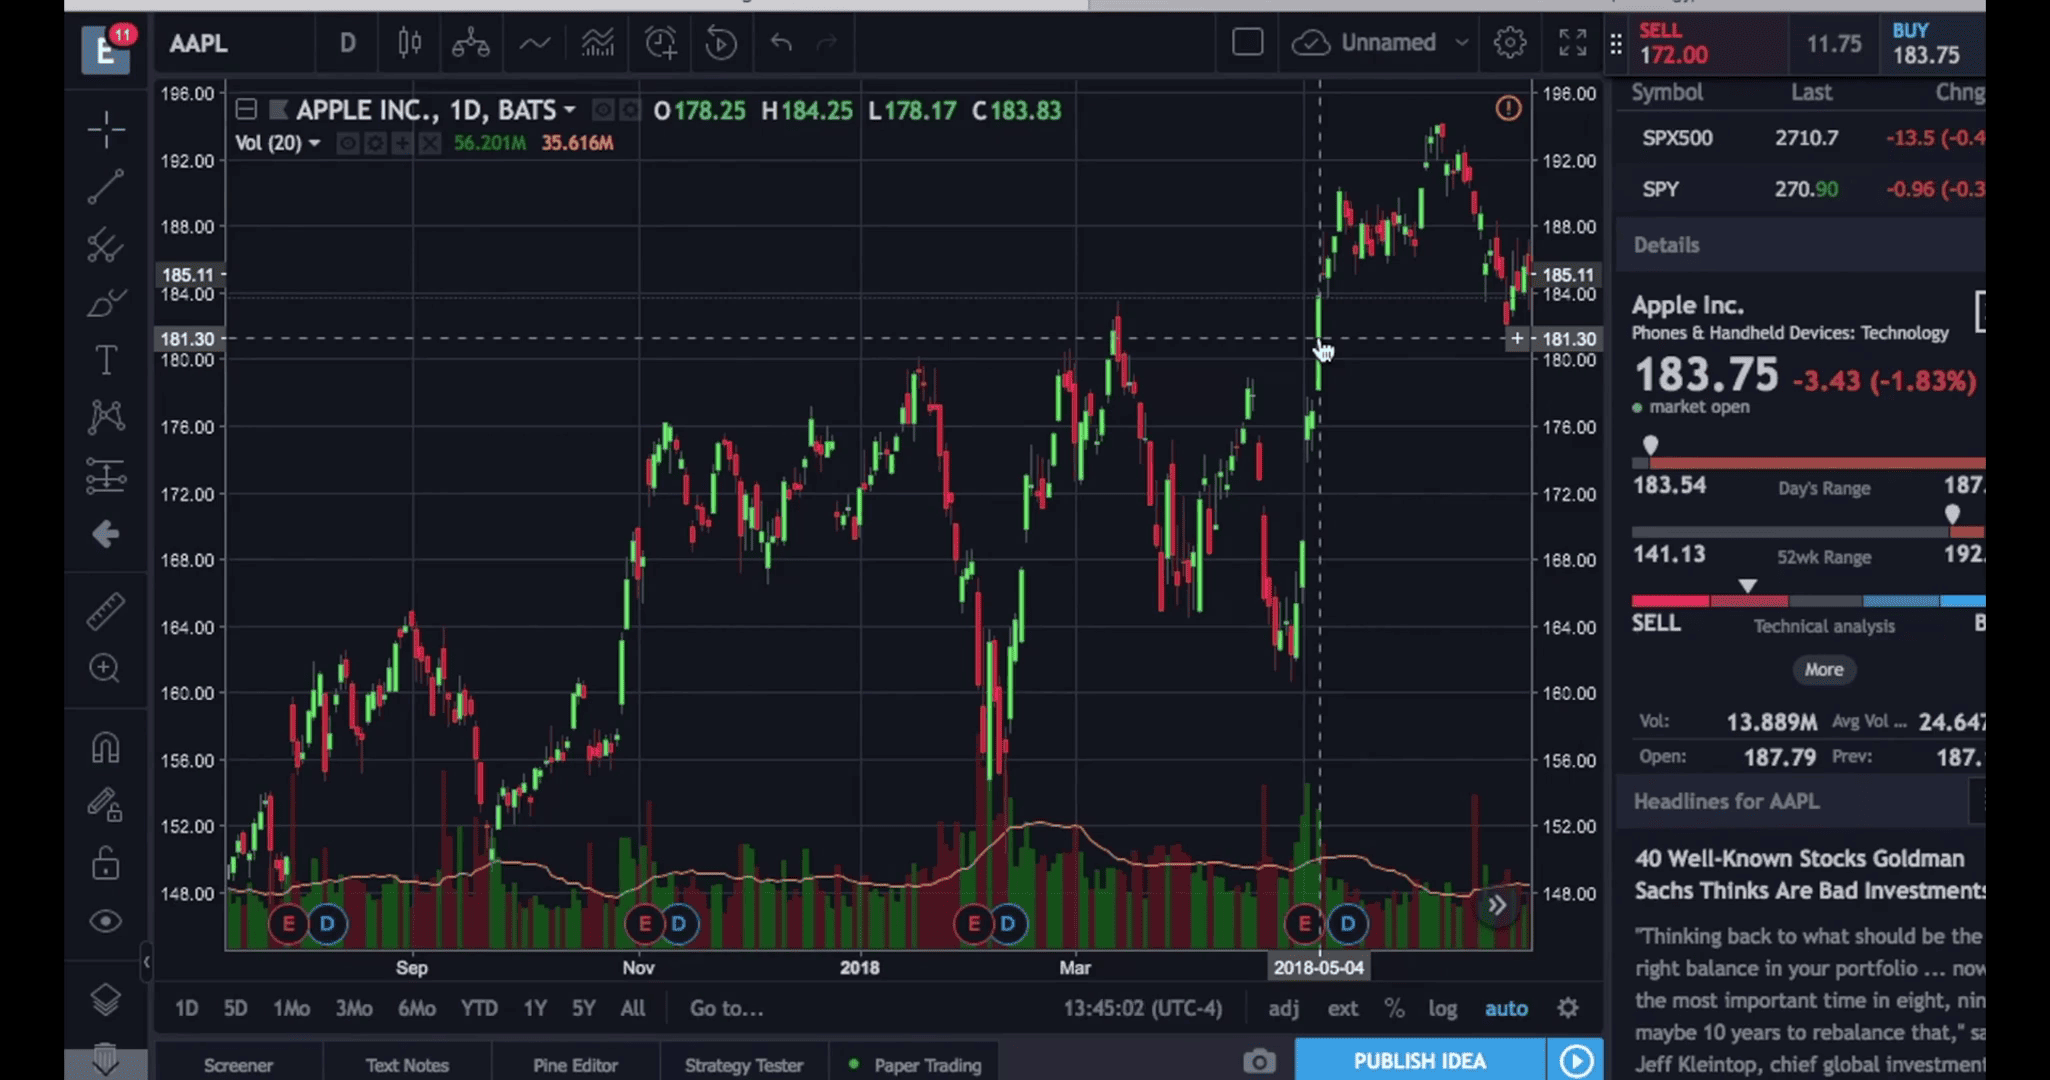Select the trend line drawing tool
2050x1080 pixels.
105,187
